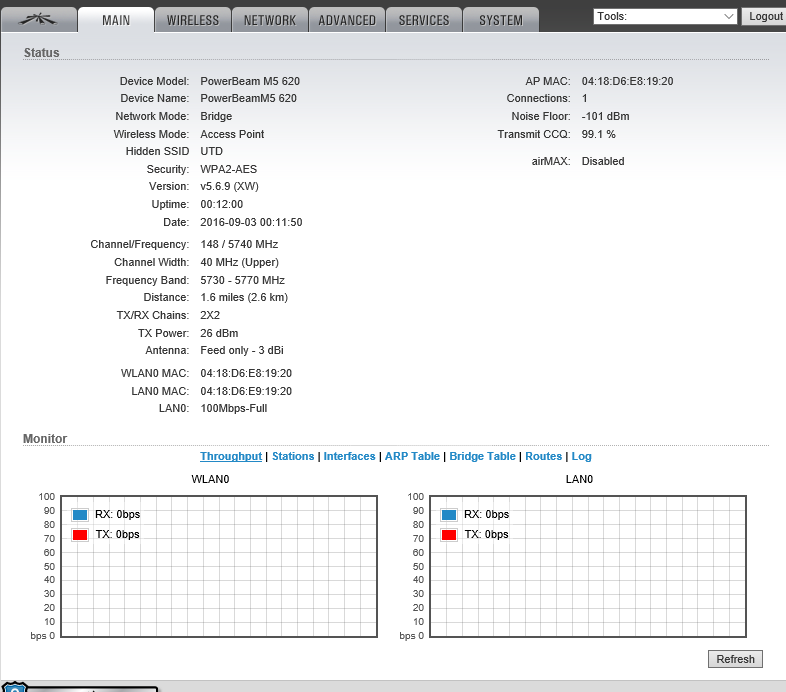The image size is (786, 692).
Task: Click the Version value v5.6.9 (XW)
Action: tap(230, 187)
